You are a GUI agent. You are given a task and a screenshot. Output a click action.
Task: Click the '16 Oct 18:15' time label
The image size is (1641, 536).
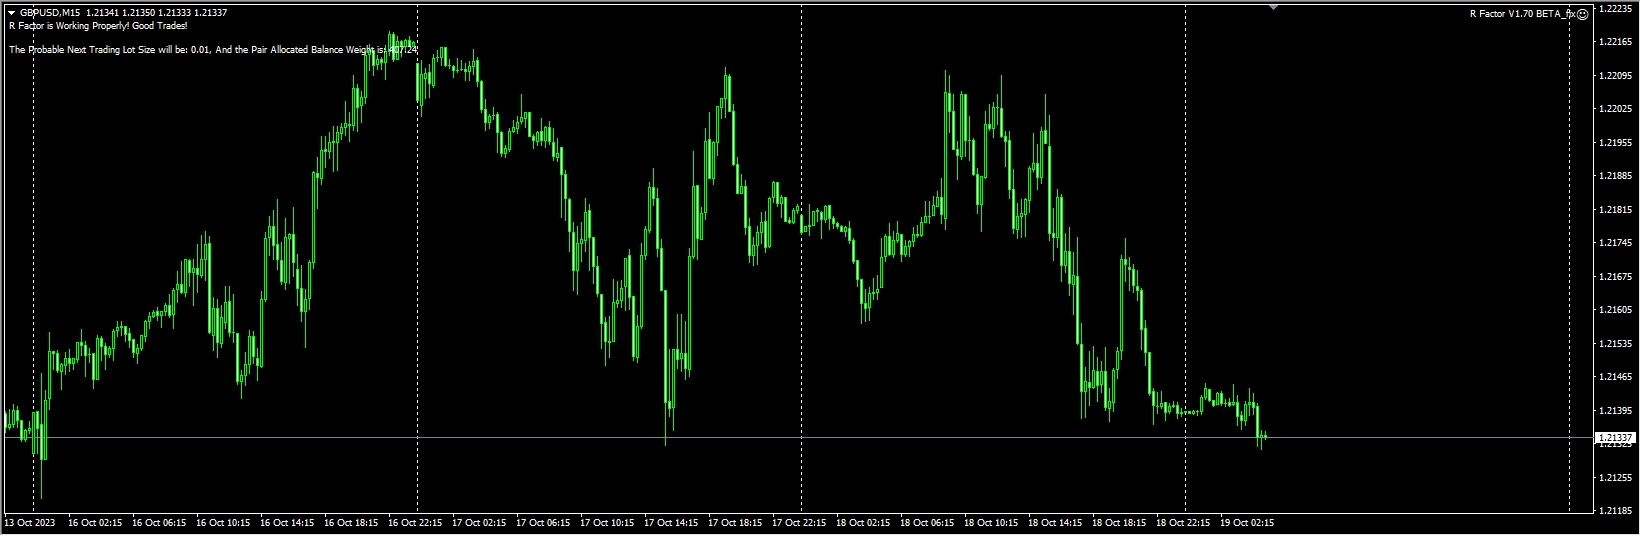pyautogui.click(x=353, y=522)
